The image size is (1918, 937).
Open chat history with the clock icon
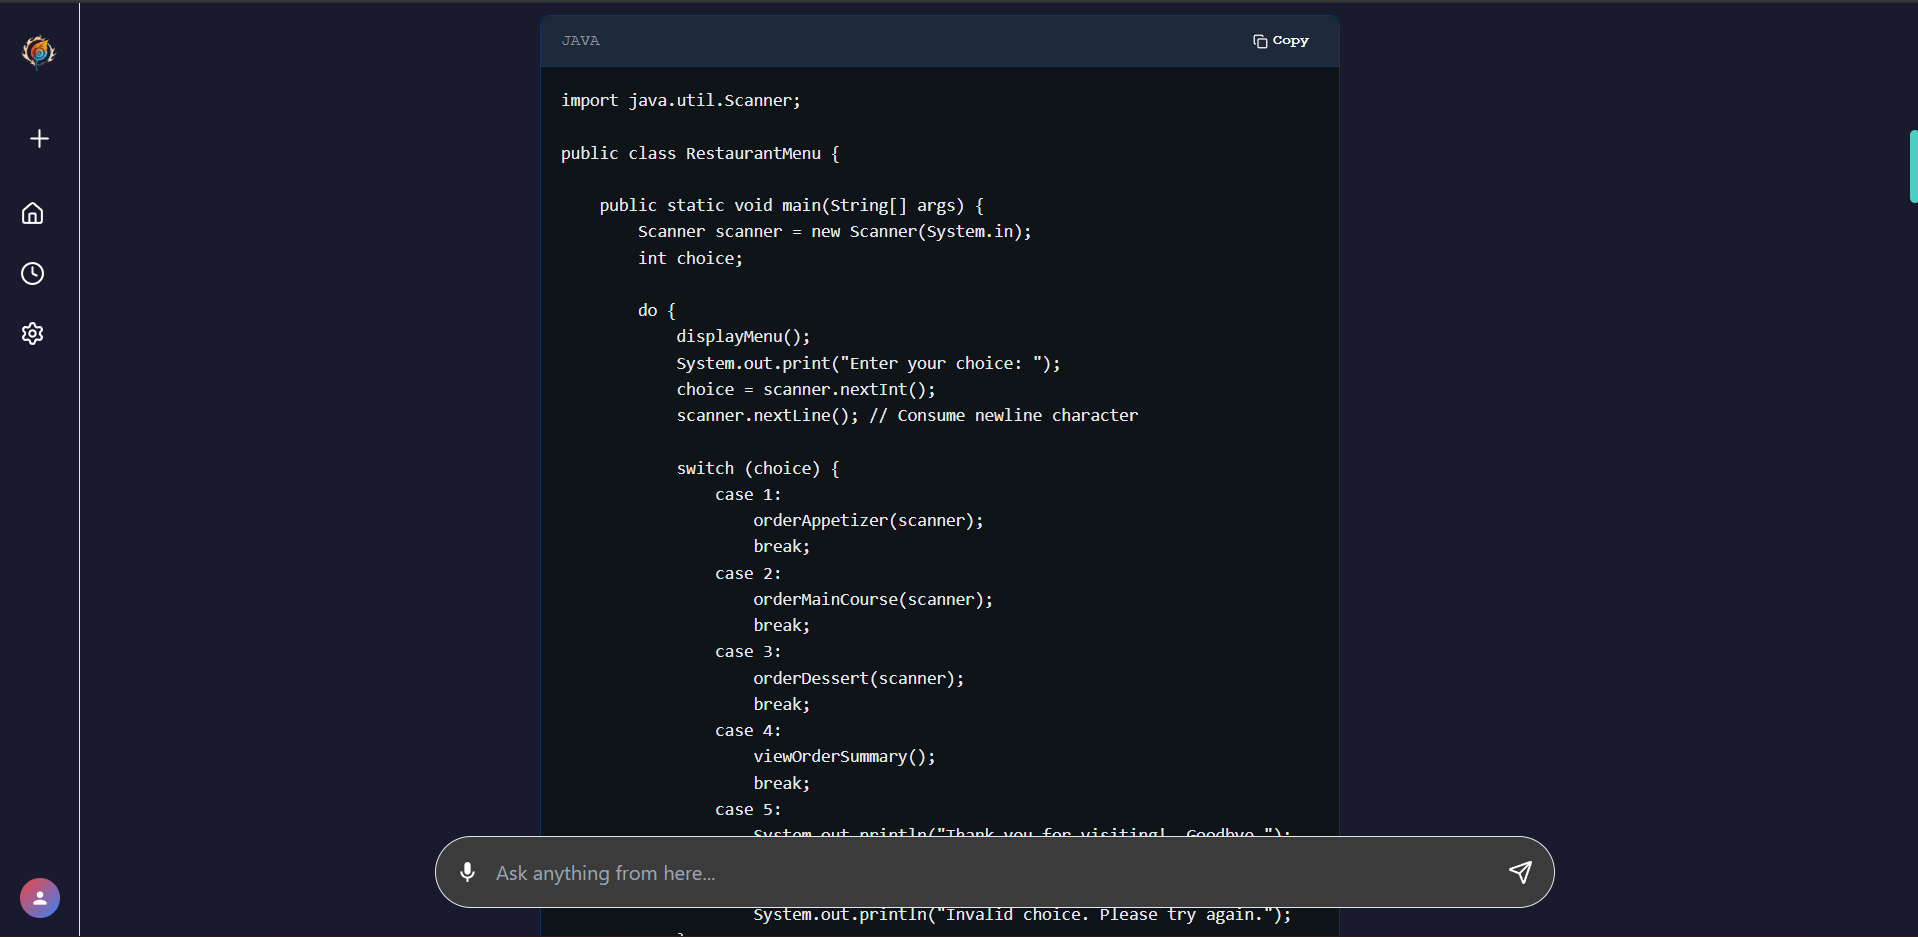tap(33, 274)
